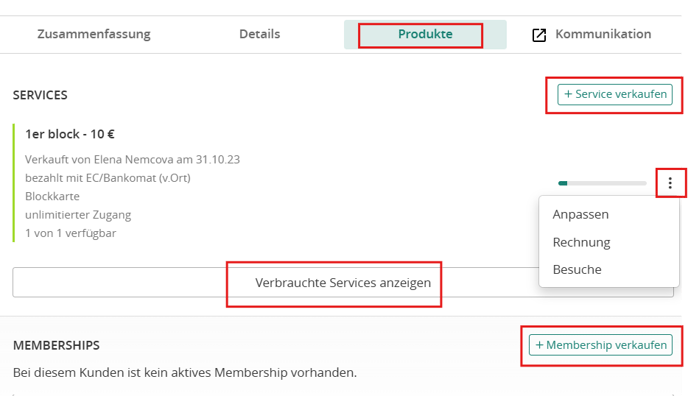Open the three-dot options menu
The image size is (688, 396).
(670, 183)
